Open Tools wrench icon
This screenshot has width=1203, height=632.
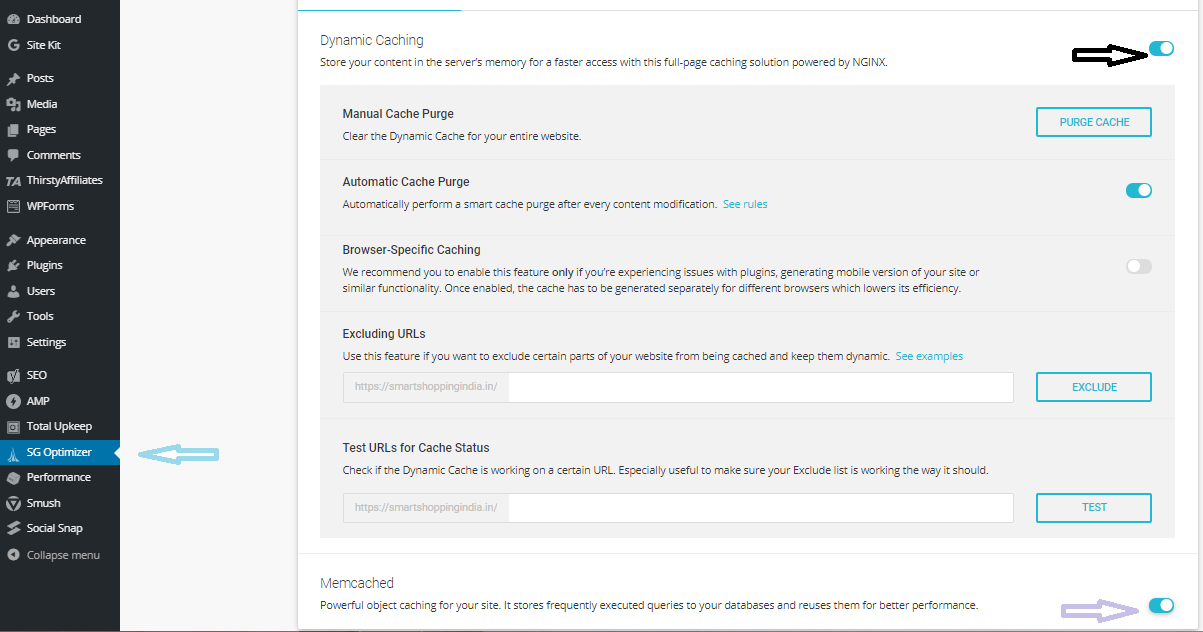(x=13, y=316)
